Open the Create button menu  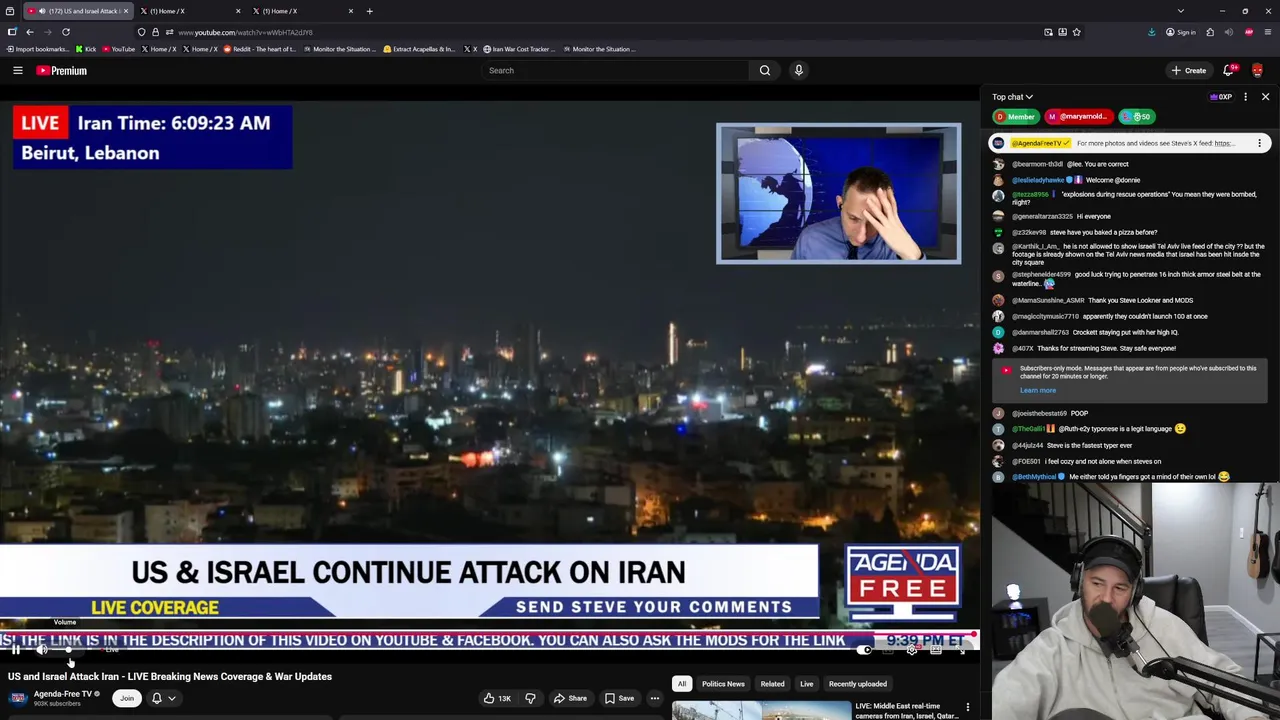[1189, 70]
